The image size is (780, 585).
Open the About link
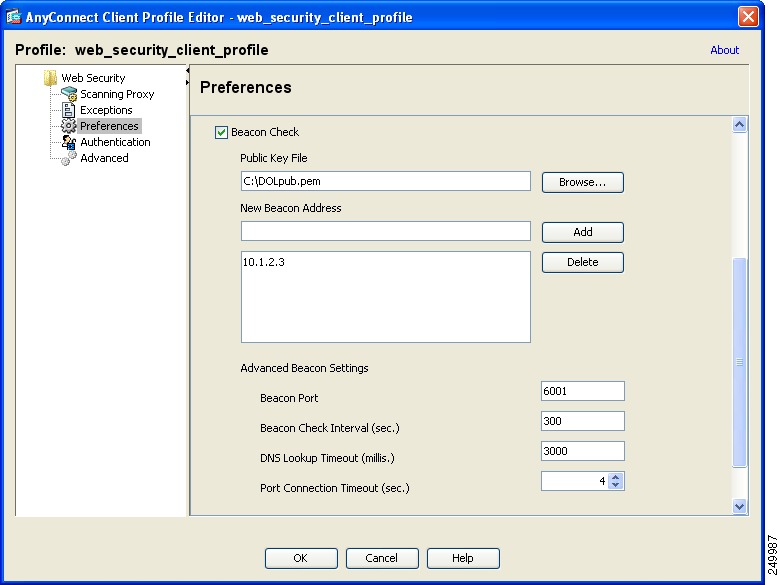coord(724,50)
